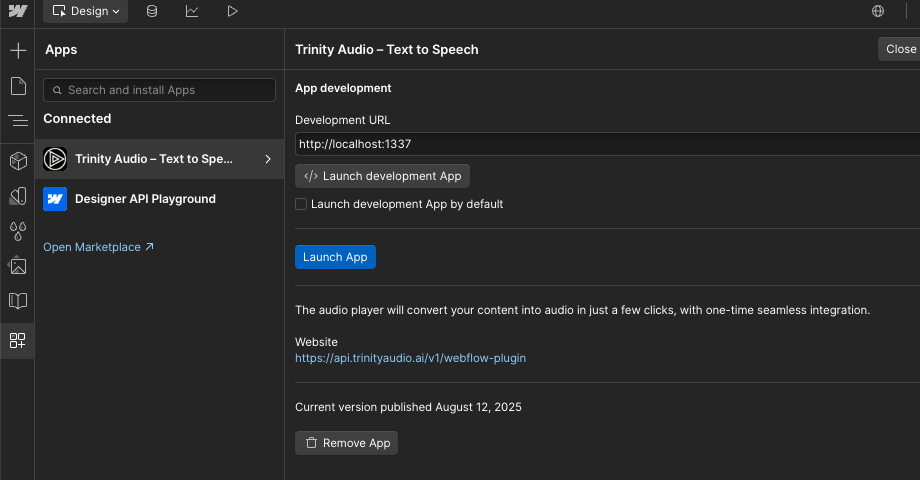Open the Marketplace link
The image size is (920, 480).
[98, 247]
